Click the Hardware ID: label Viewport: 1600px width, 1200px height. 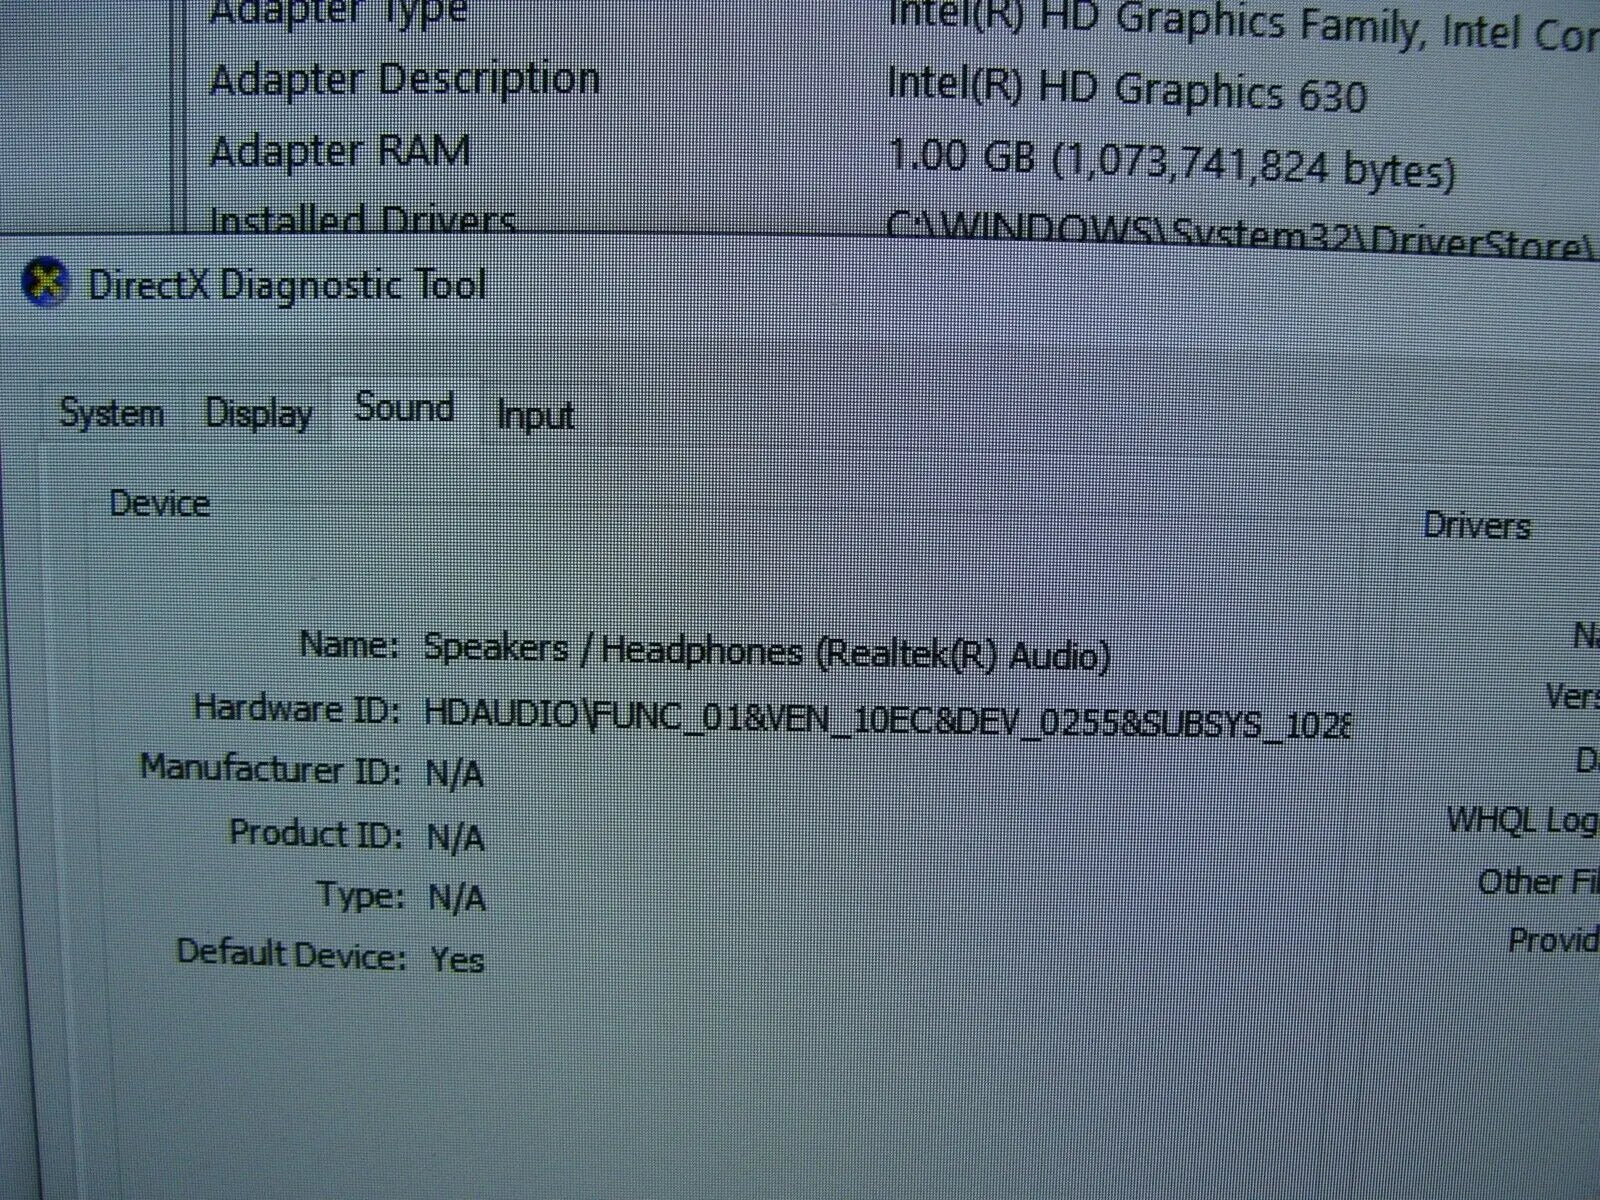click(297, 709)
